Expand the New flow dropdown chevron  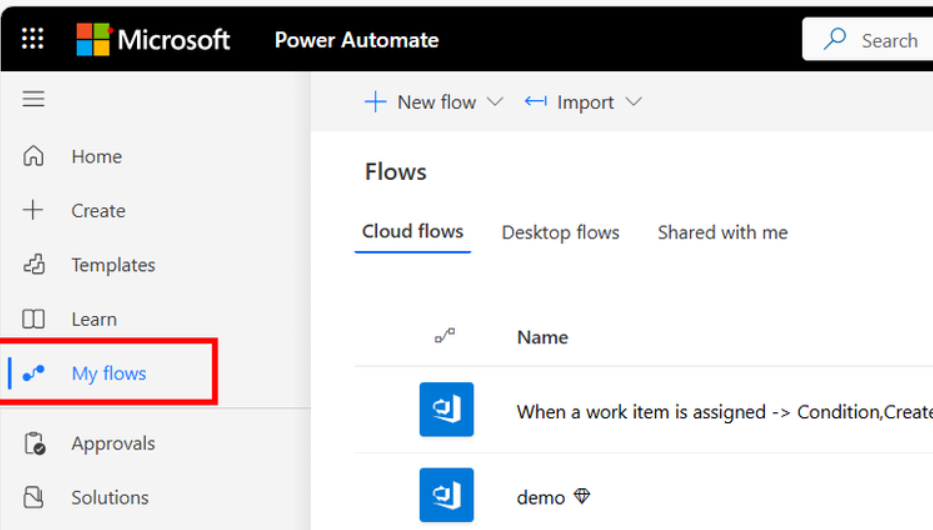[495, 102]
